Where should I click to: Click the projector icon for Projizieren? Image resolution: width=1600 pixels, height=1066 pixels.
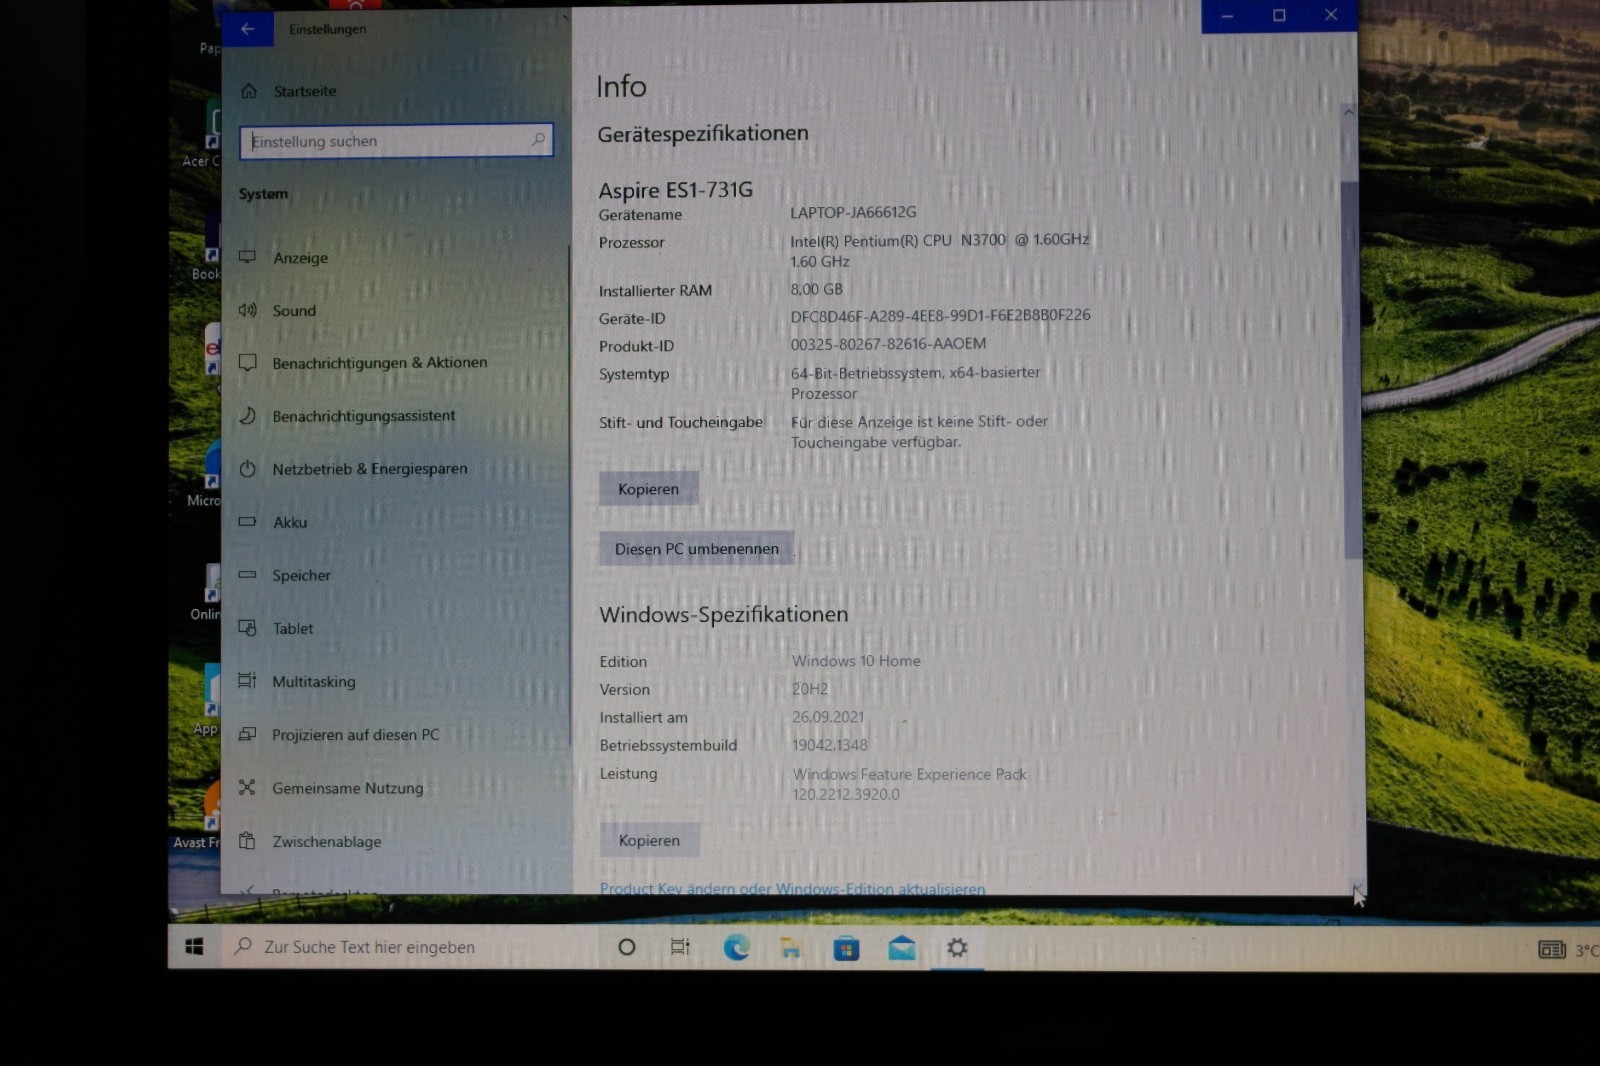(x=247, y=734)
